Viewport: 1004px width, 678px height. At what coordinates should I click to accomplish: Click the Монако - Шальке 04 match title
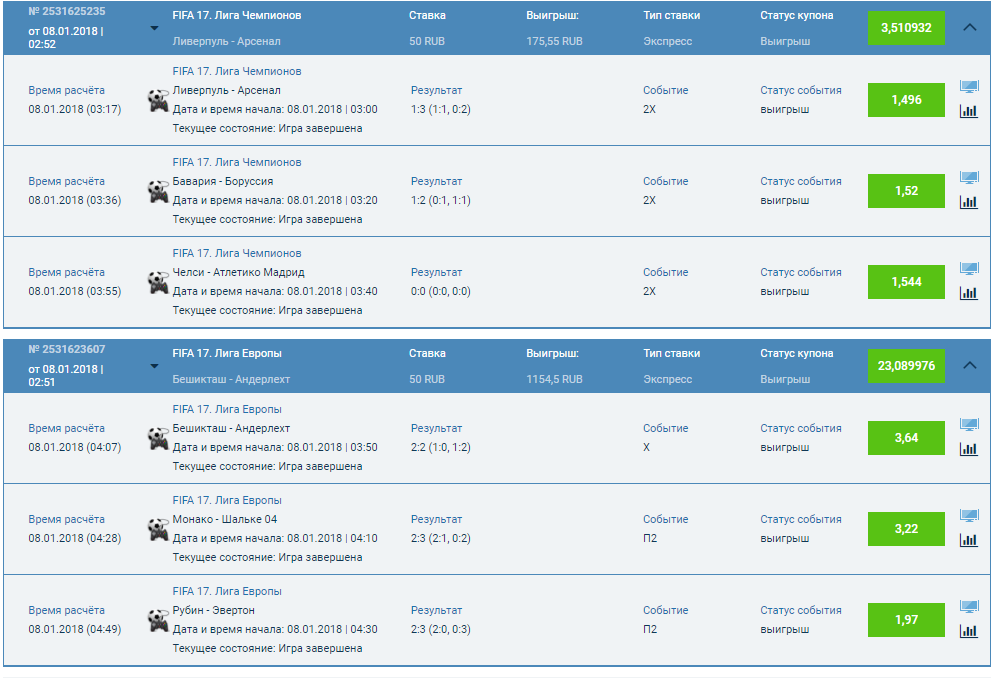(x=225, y=519)
